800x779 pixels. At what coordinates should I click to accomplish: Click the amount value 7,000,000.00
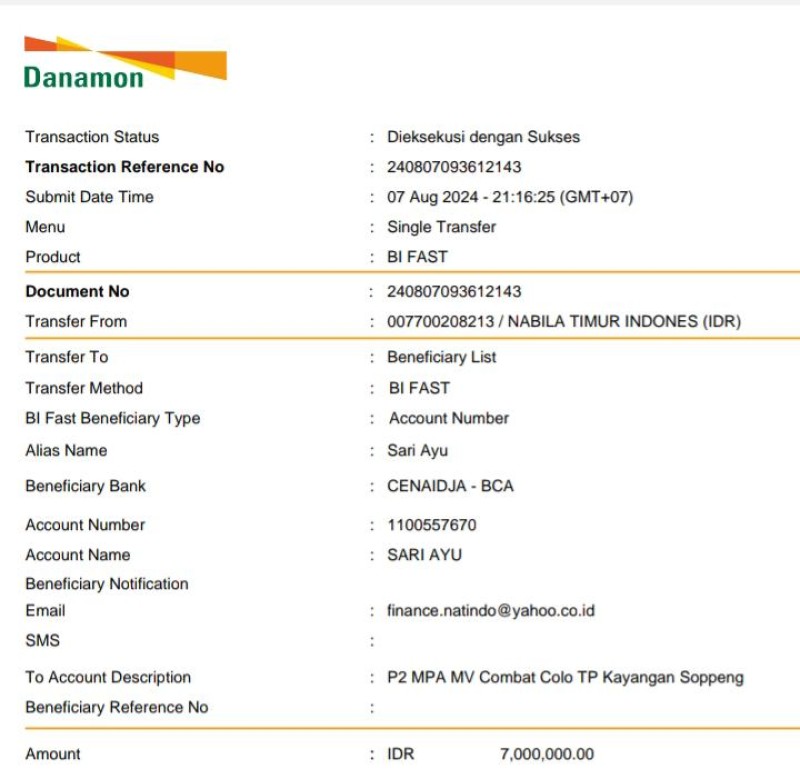547,754
